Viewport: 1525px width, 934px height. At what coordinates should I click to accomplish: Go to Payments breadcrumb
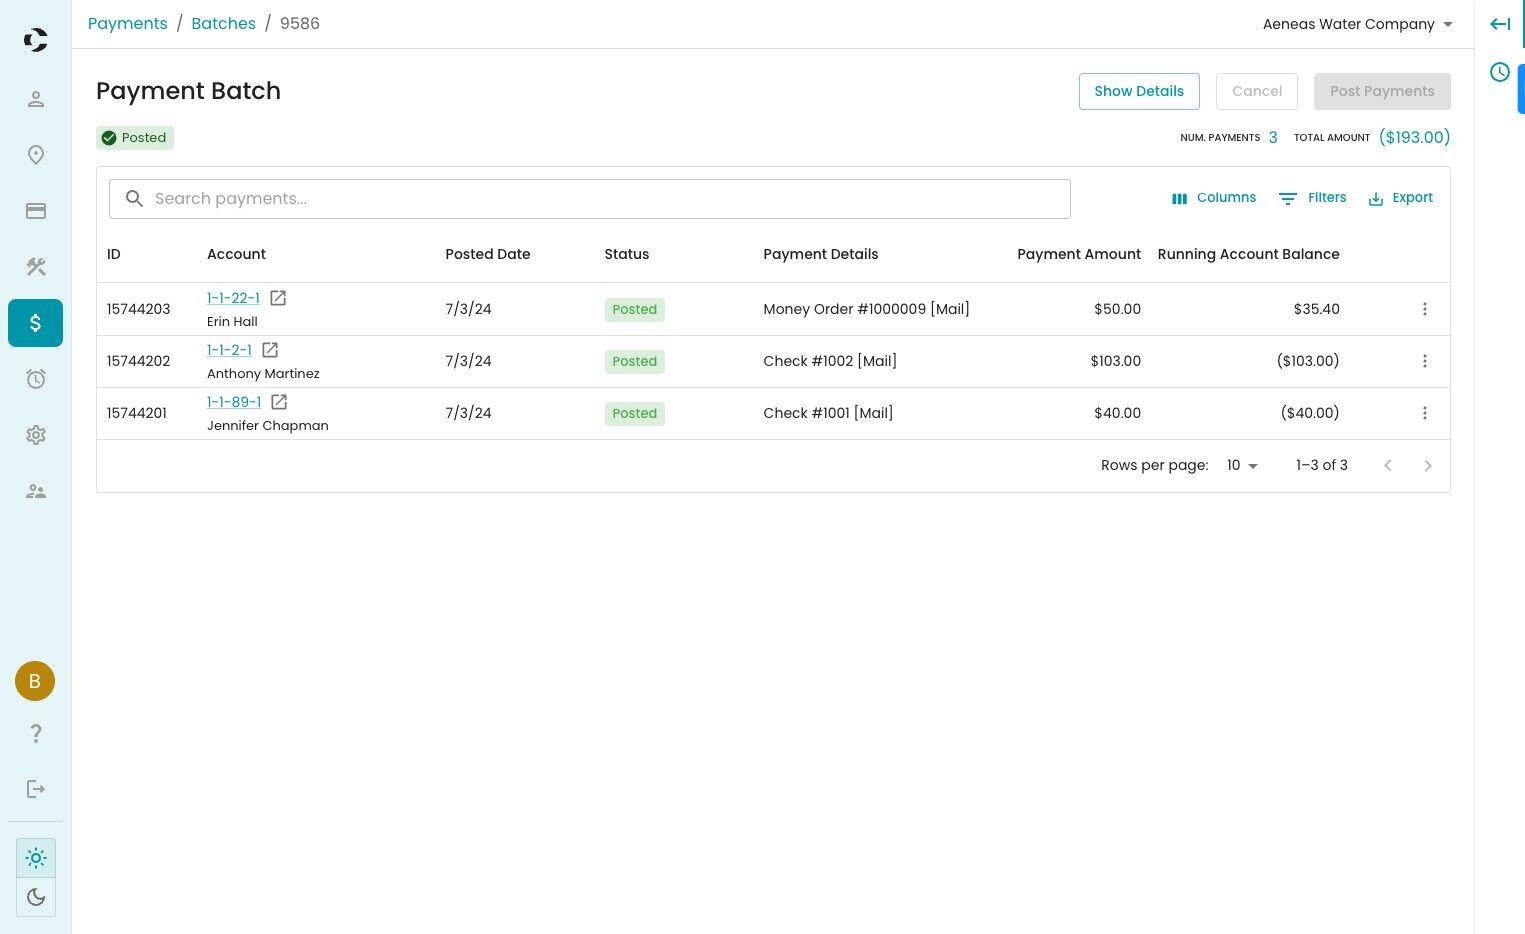[x=128, y=24]
